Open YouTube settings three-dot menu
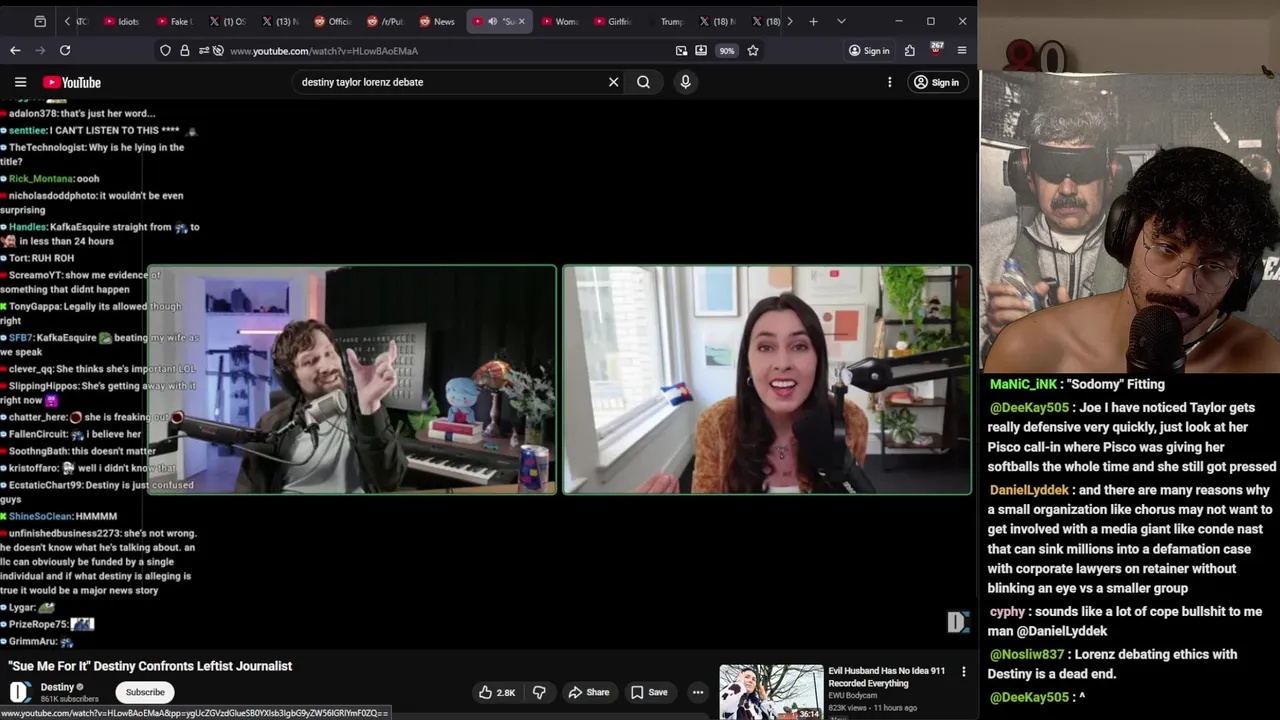 click(x=889, y=82)
